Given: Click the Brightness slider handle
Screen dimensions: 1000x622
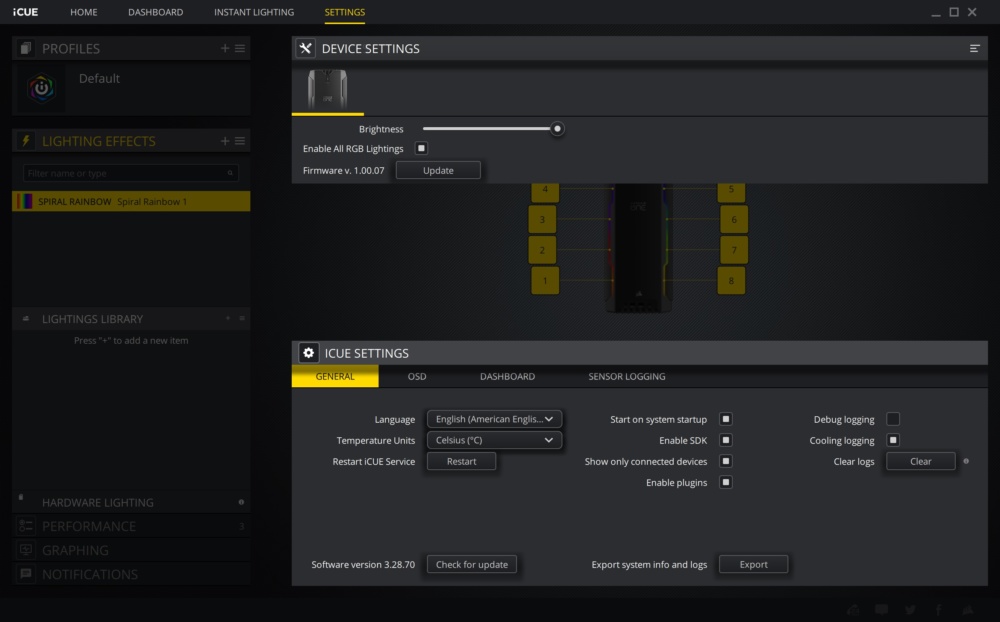Looking at the screenshot, I should 557,129.
